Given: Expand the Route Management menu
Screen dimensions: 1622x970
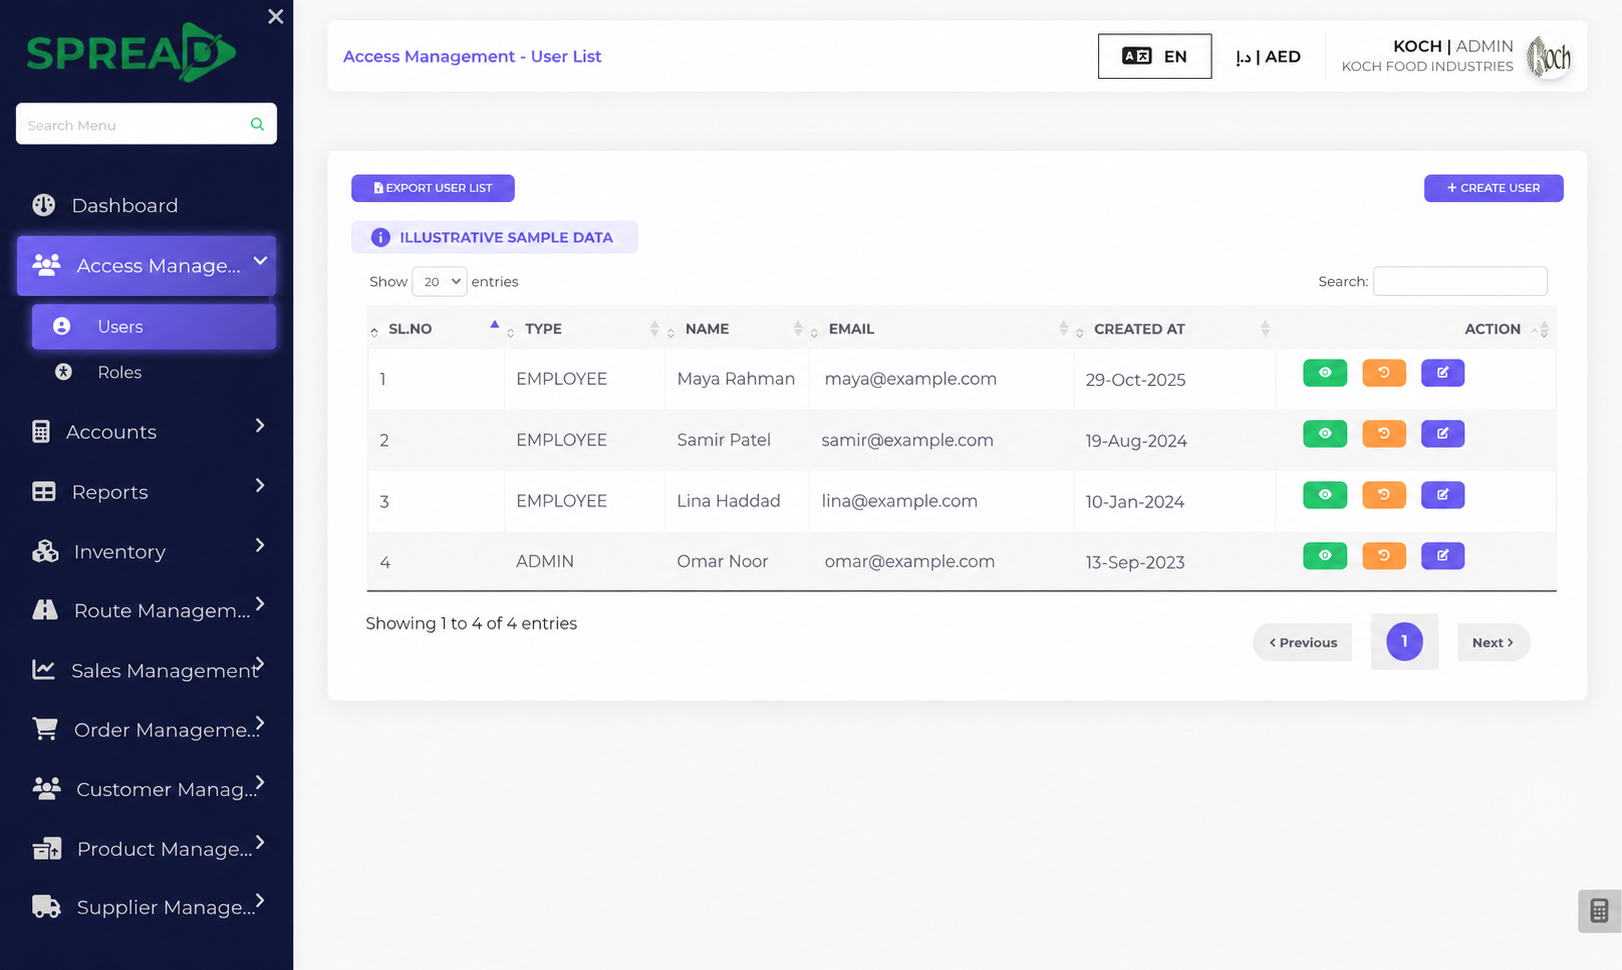Looking at the screenshot, I should click(x=146, y=610).
